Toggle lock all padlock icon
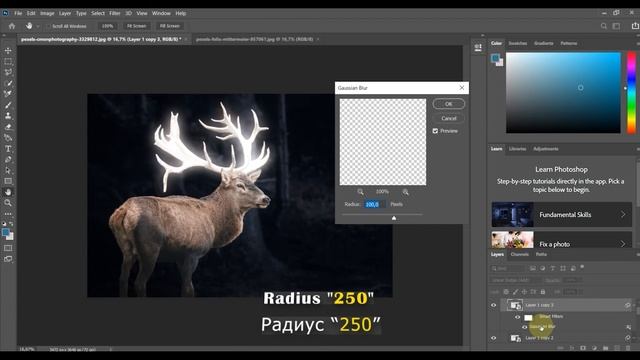Viewport: 640px width, 360px height. point(543,292)
